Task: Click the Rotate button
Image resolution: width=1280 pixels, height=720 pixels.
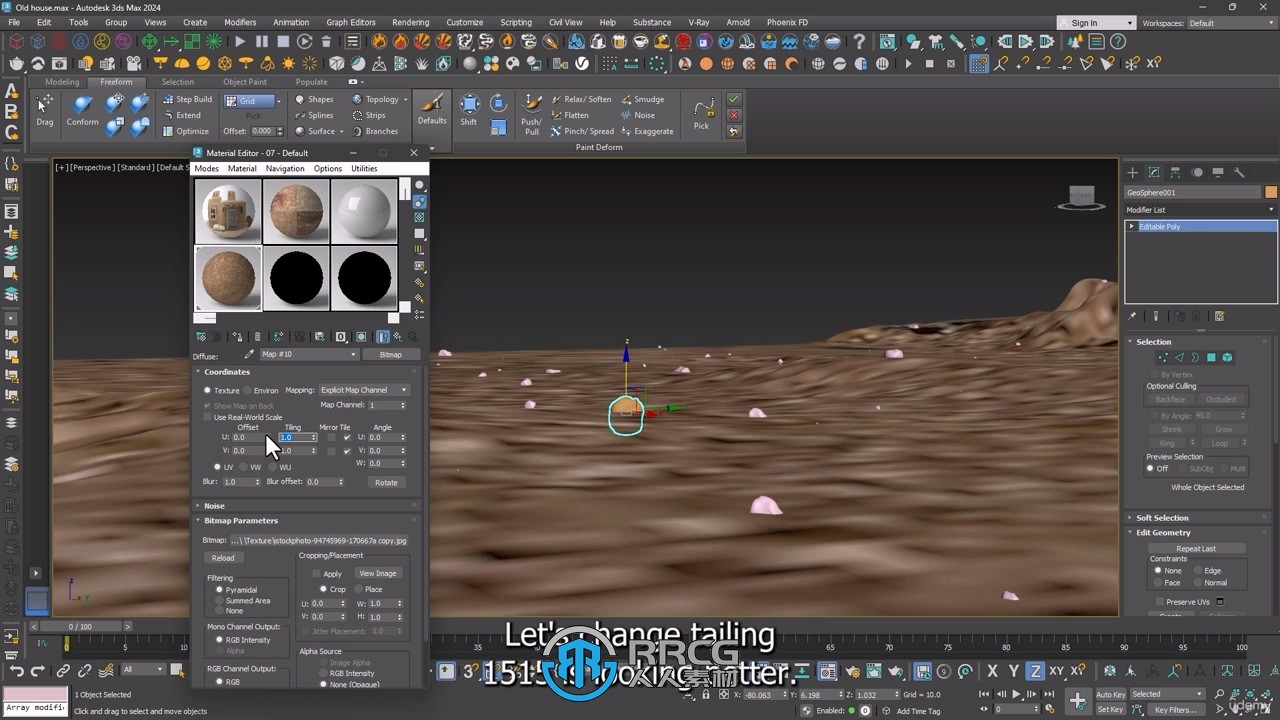Action: (386, 482)
